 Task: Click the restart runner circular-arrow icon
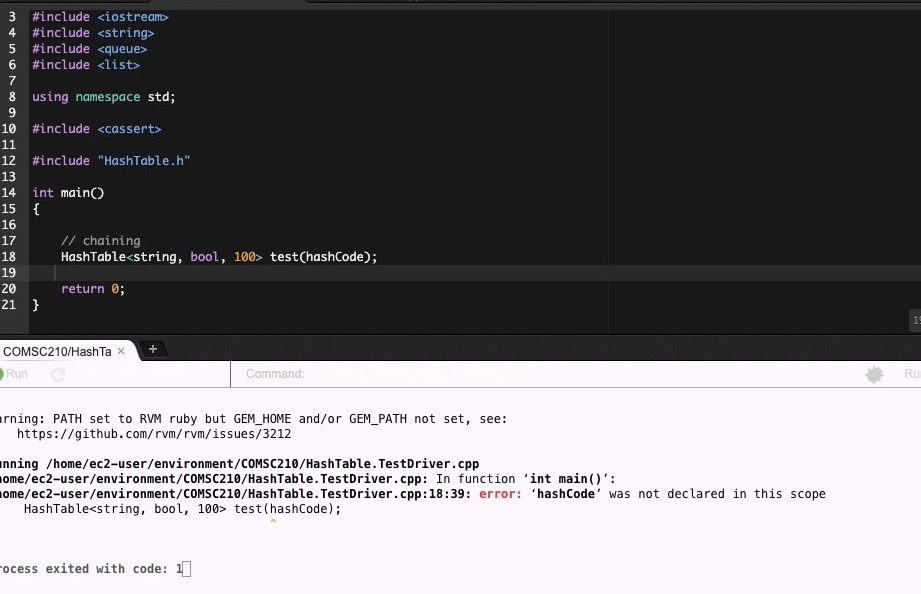tap(58, 373)
